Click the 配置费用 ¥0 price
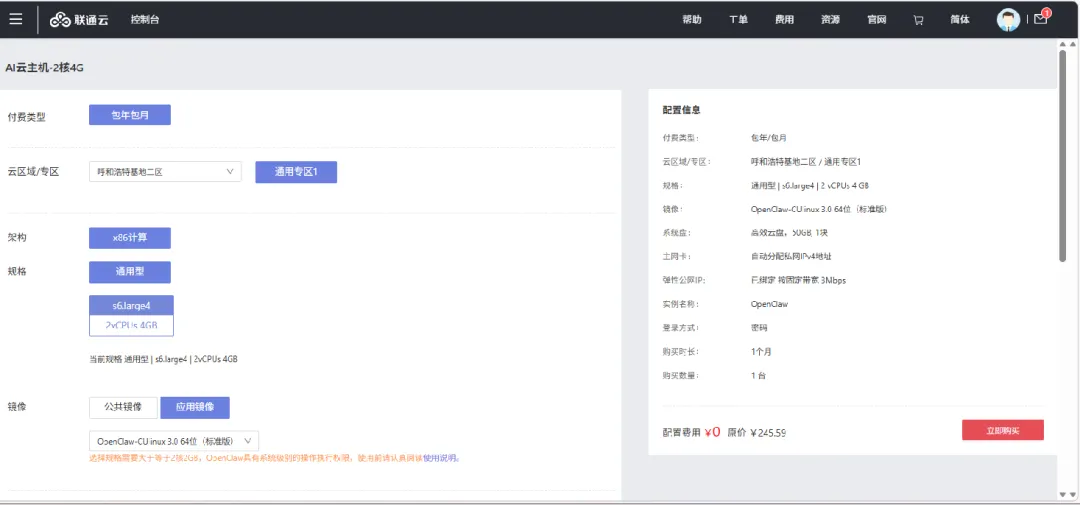1080x505 pixels. [692, 432]
